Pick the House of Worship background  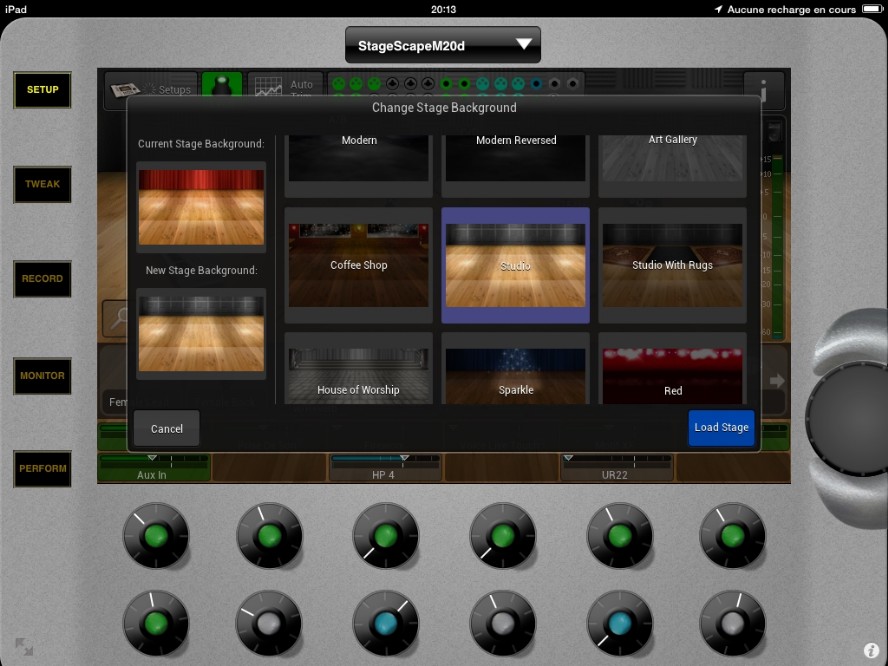click(359, 370)
